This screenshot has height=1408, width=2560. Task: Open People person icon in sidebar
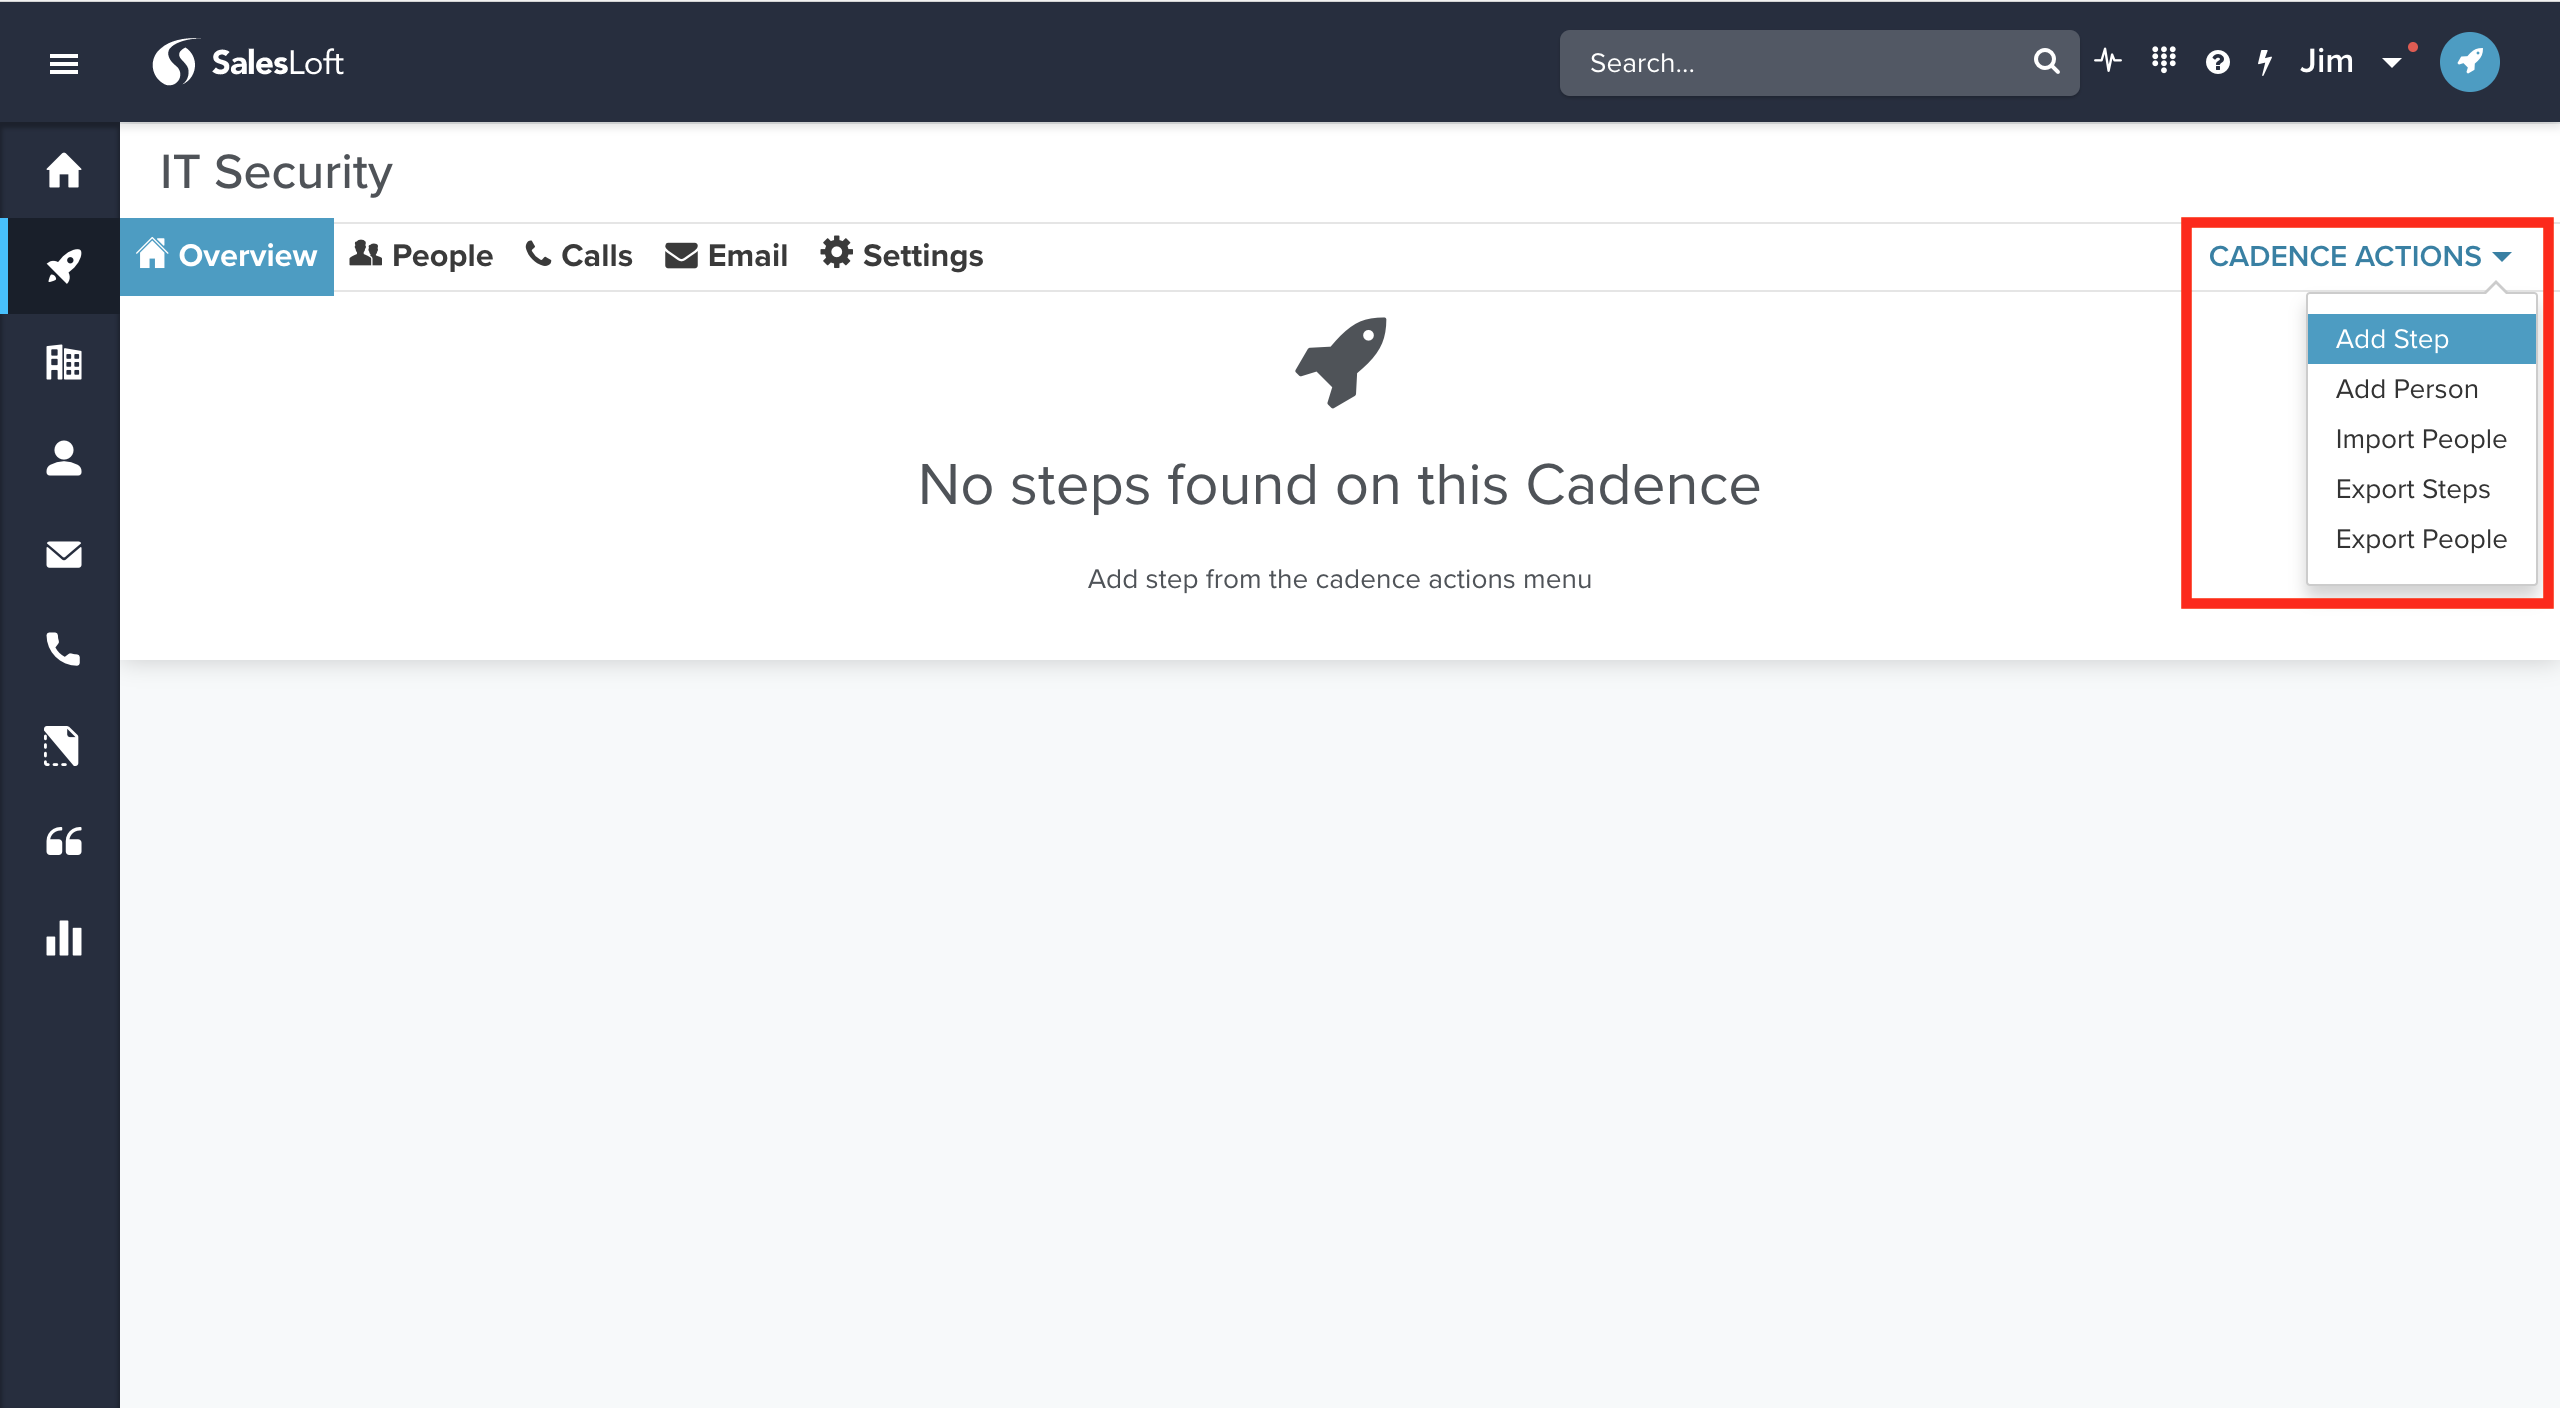(64, 458)
